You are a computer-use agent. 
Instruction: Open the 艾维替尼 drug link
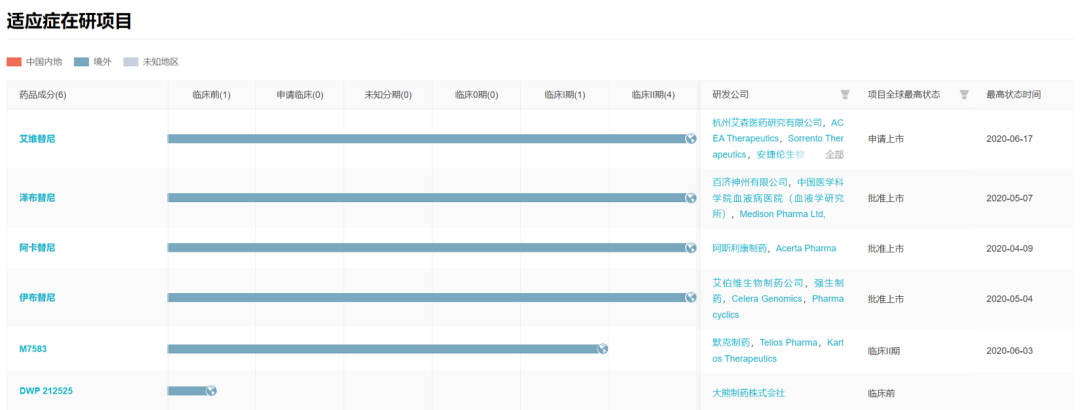point(37,139)
